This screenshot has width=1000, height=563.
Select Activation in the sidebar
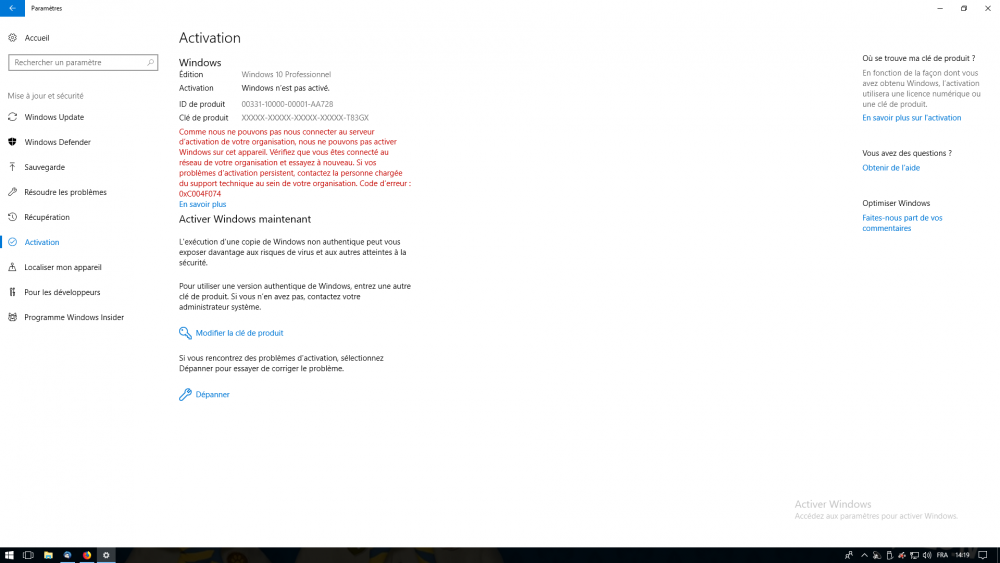(42, 242)
